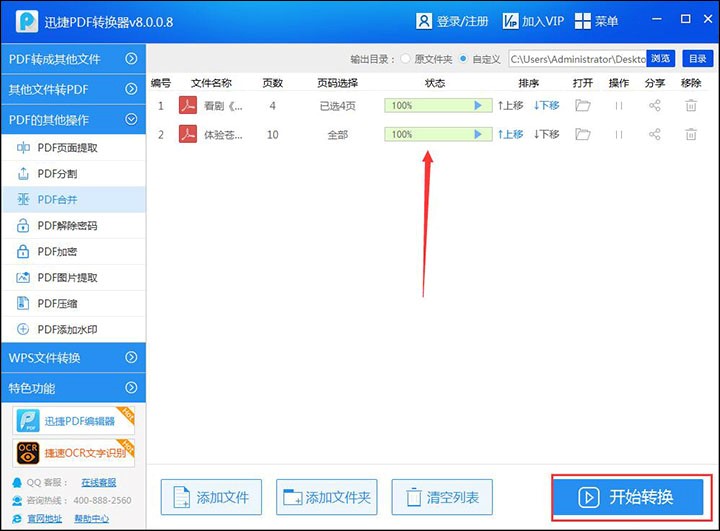Open 迅捷PDF编辑器 promo banner

(73, 421)
